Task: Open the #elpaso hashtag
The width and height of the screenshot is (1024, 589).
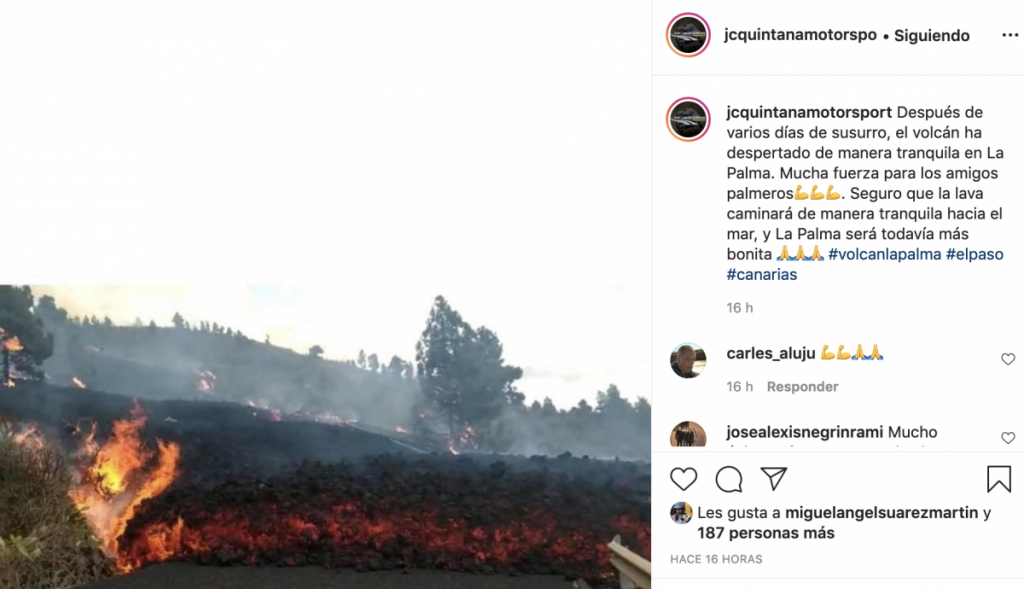Action: click(x=974, y=254)
